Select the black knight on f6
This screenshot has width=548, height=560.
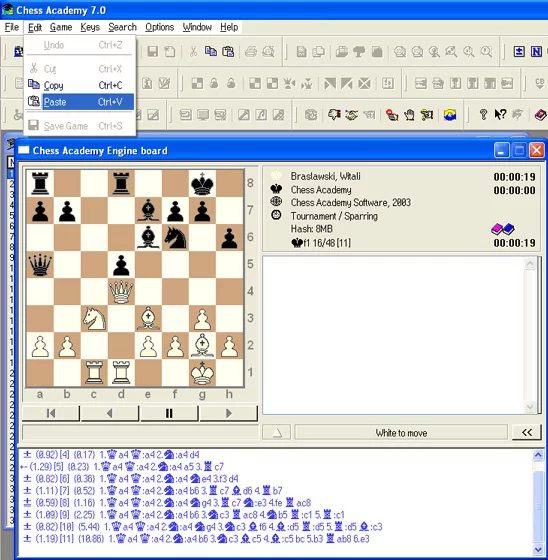point(175,238)
